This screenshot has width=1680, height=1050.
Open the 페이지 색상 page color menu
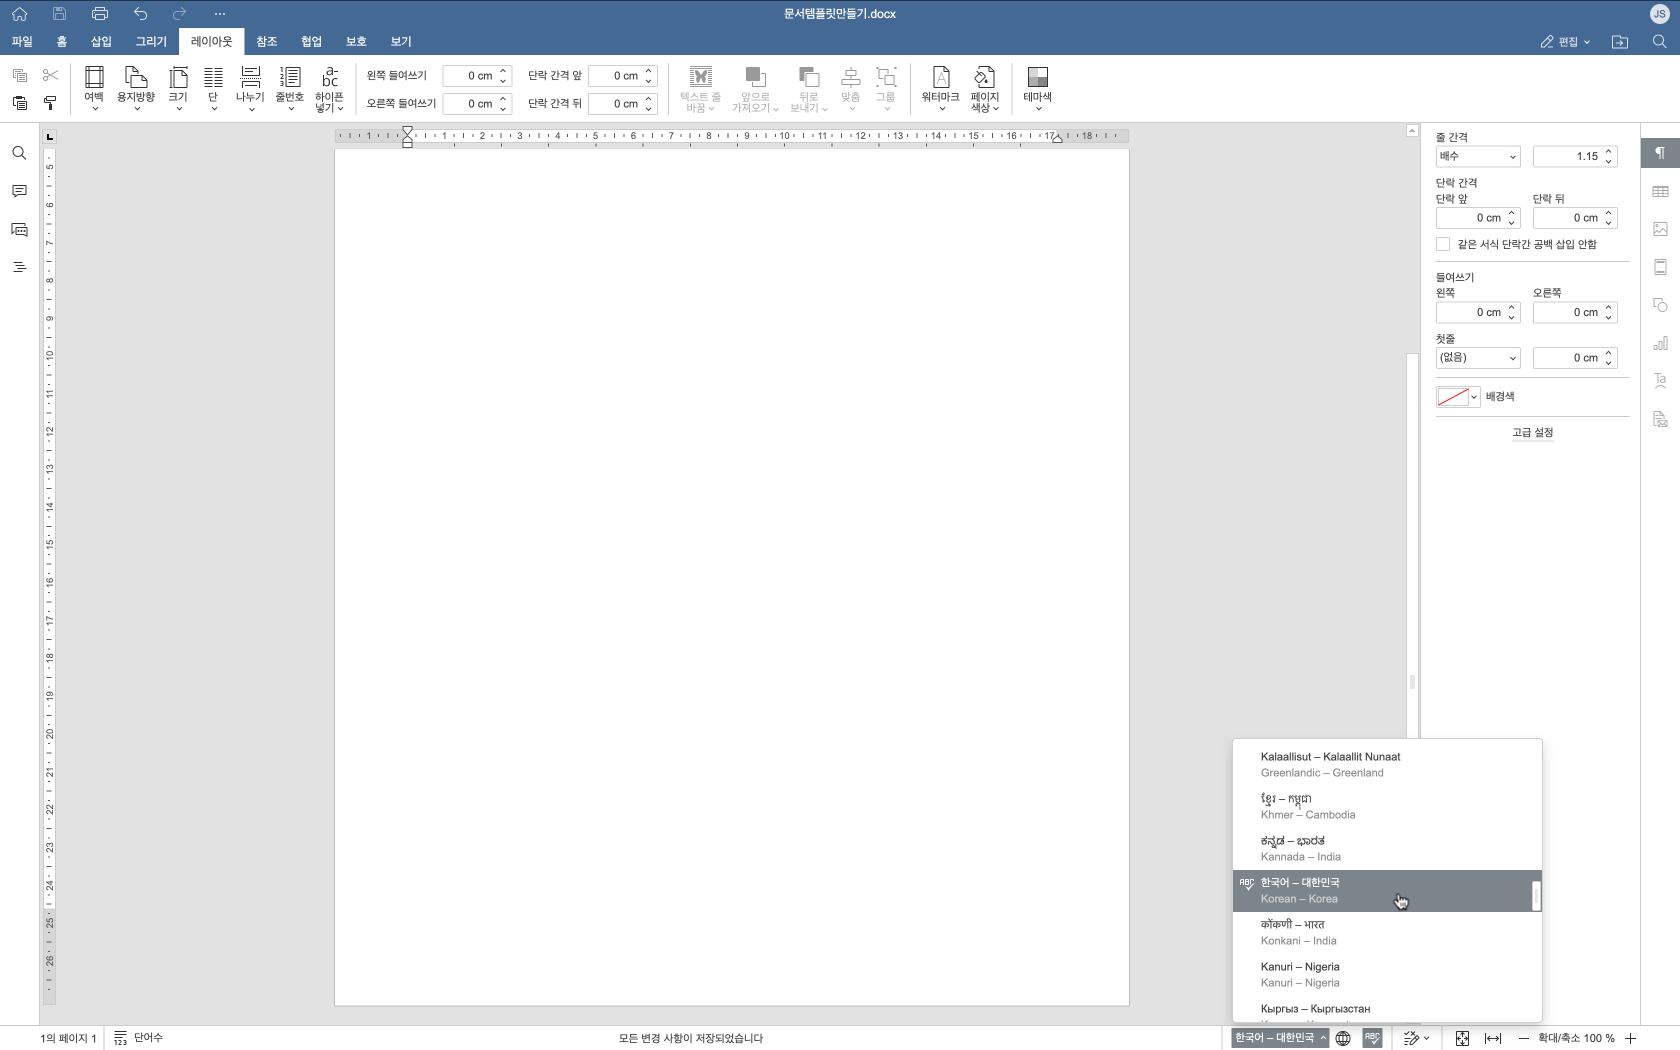(985, 89)
